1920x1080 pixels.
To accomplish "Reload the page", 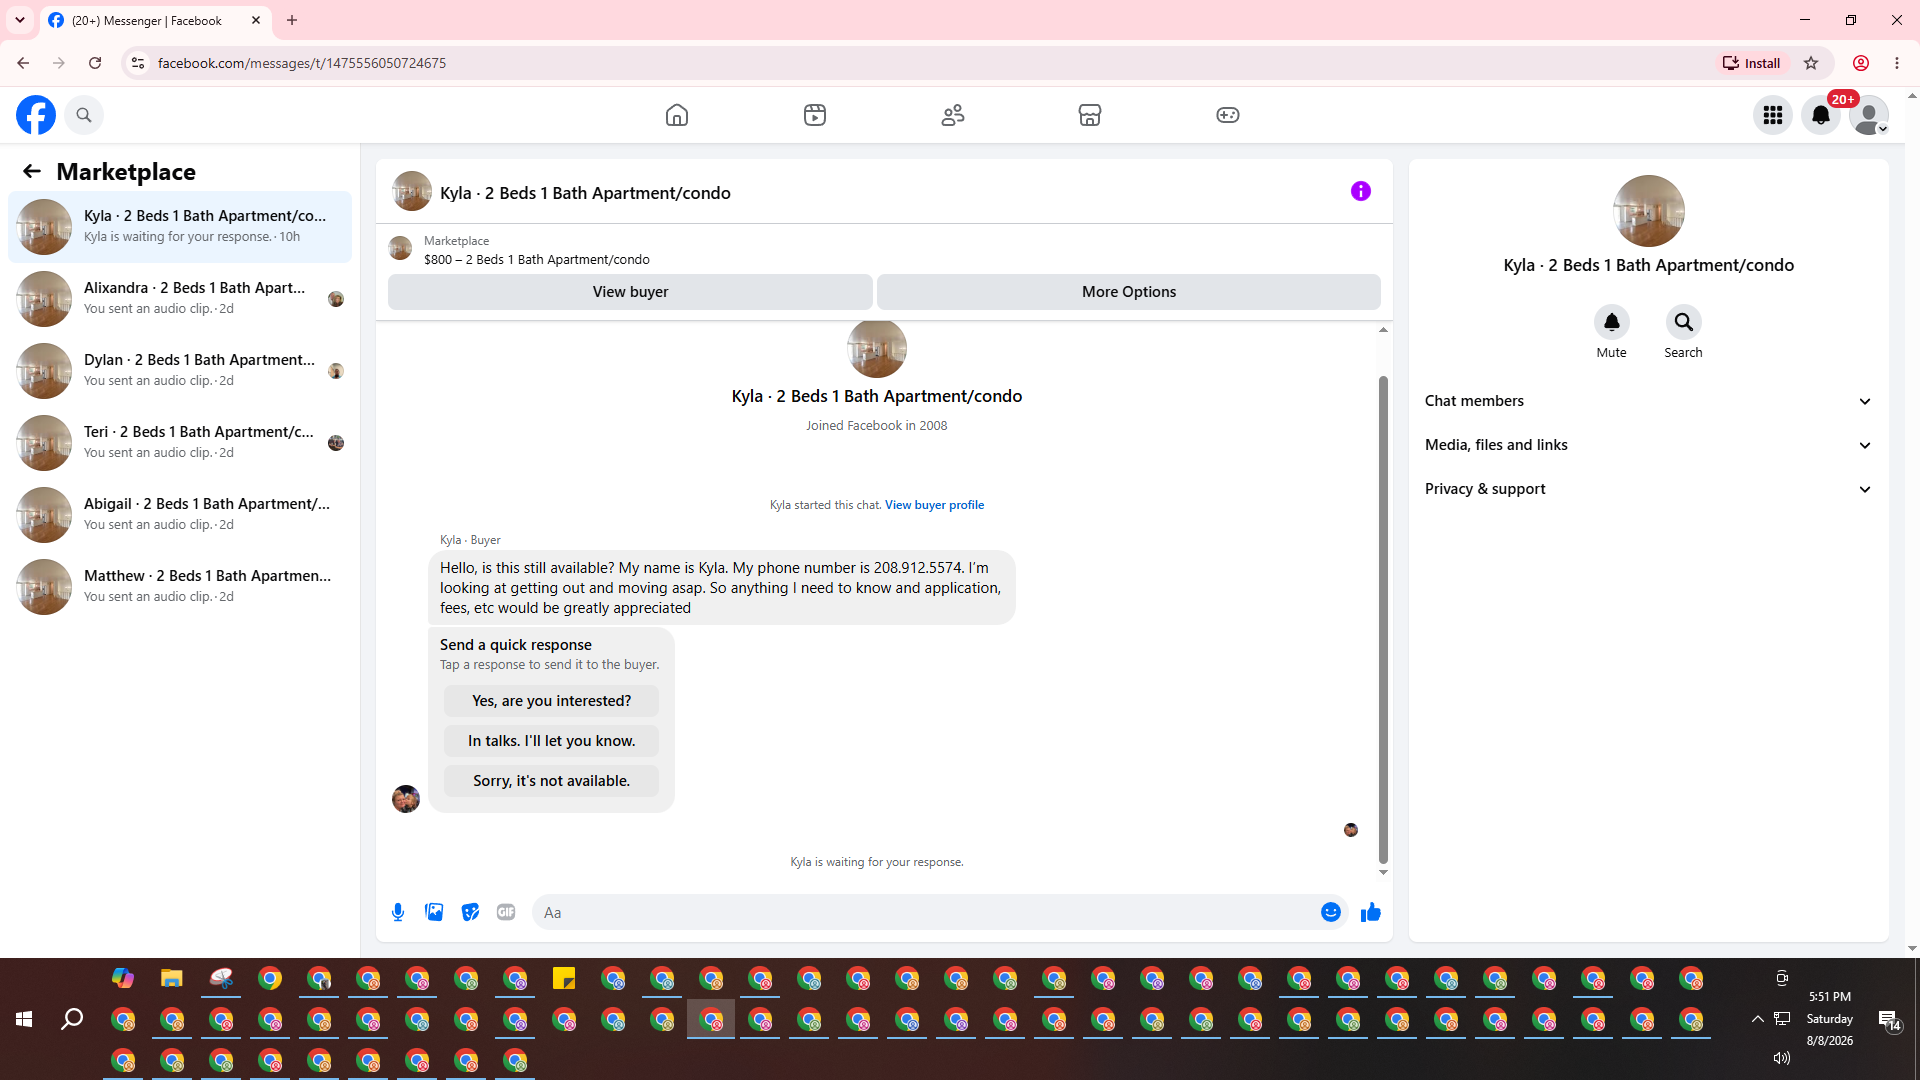I will point(95,63).
